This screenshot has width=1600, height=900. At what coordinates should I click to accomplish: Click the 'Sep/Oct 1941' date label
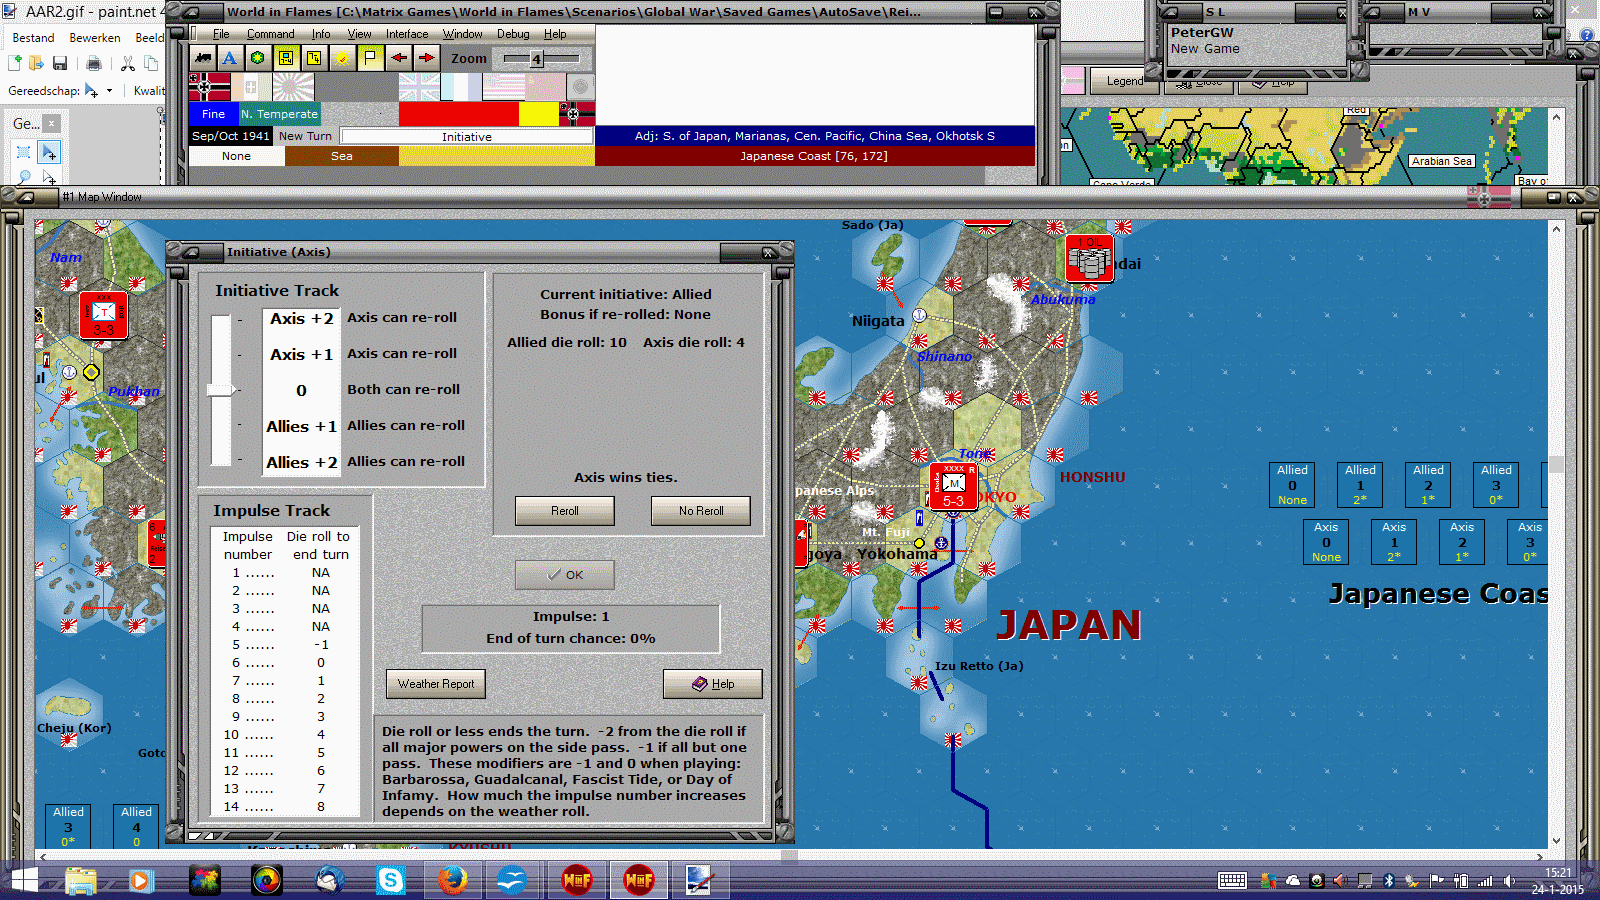coord(231,136)
